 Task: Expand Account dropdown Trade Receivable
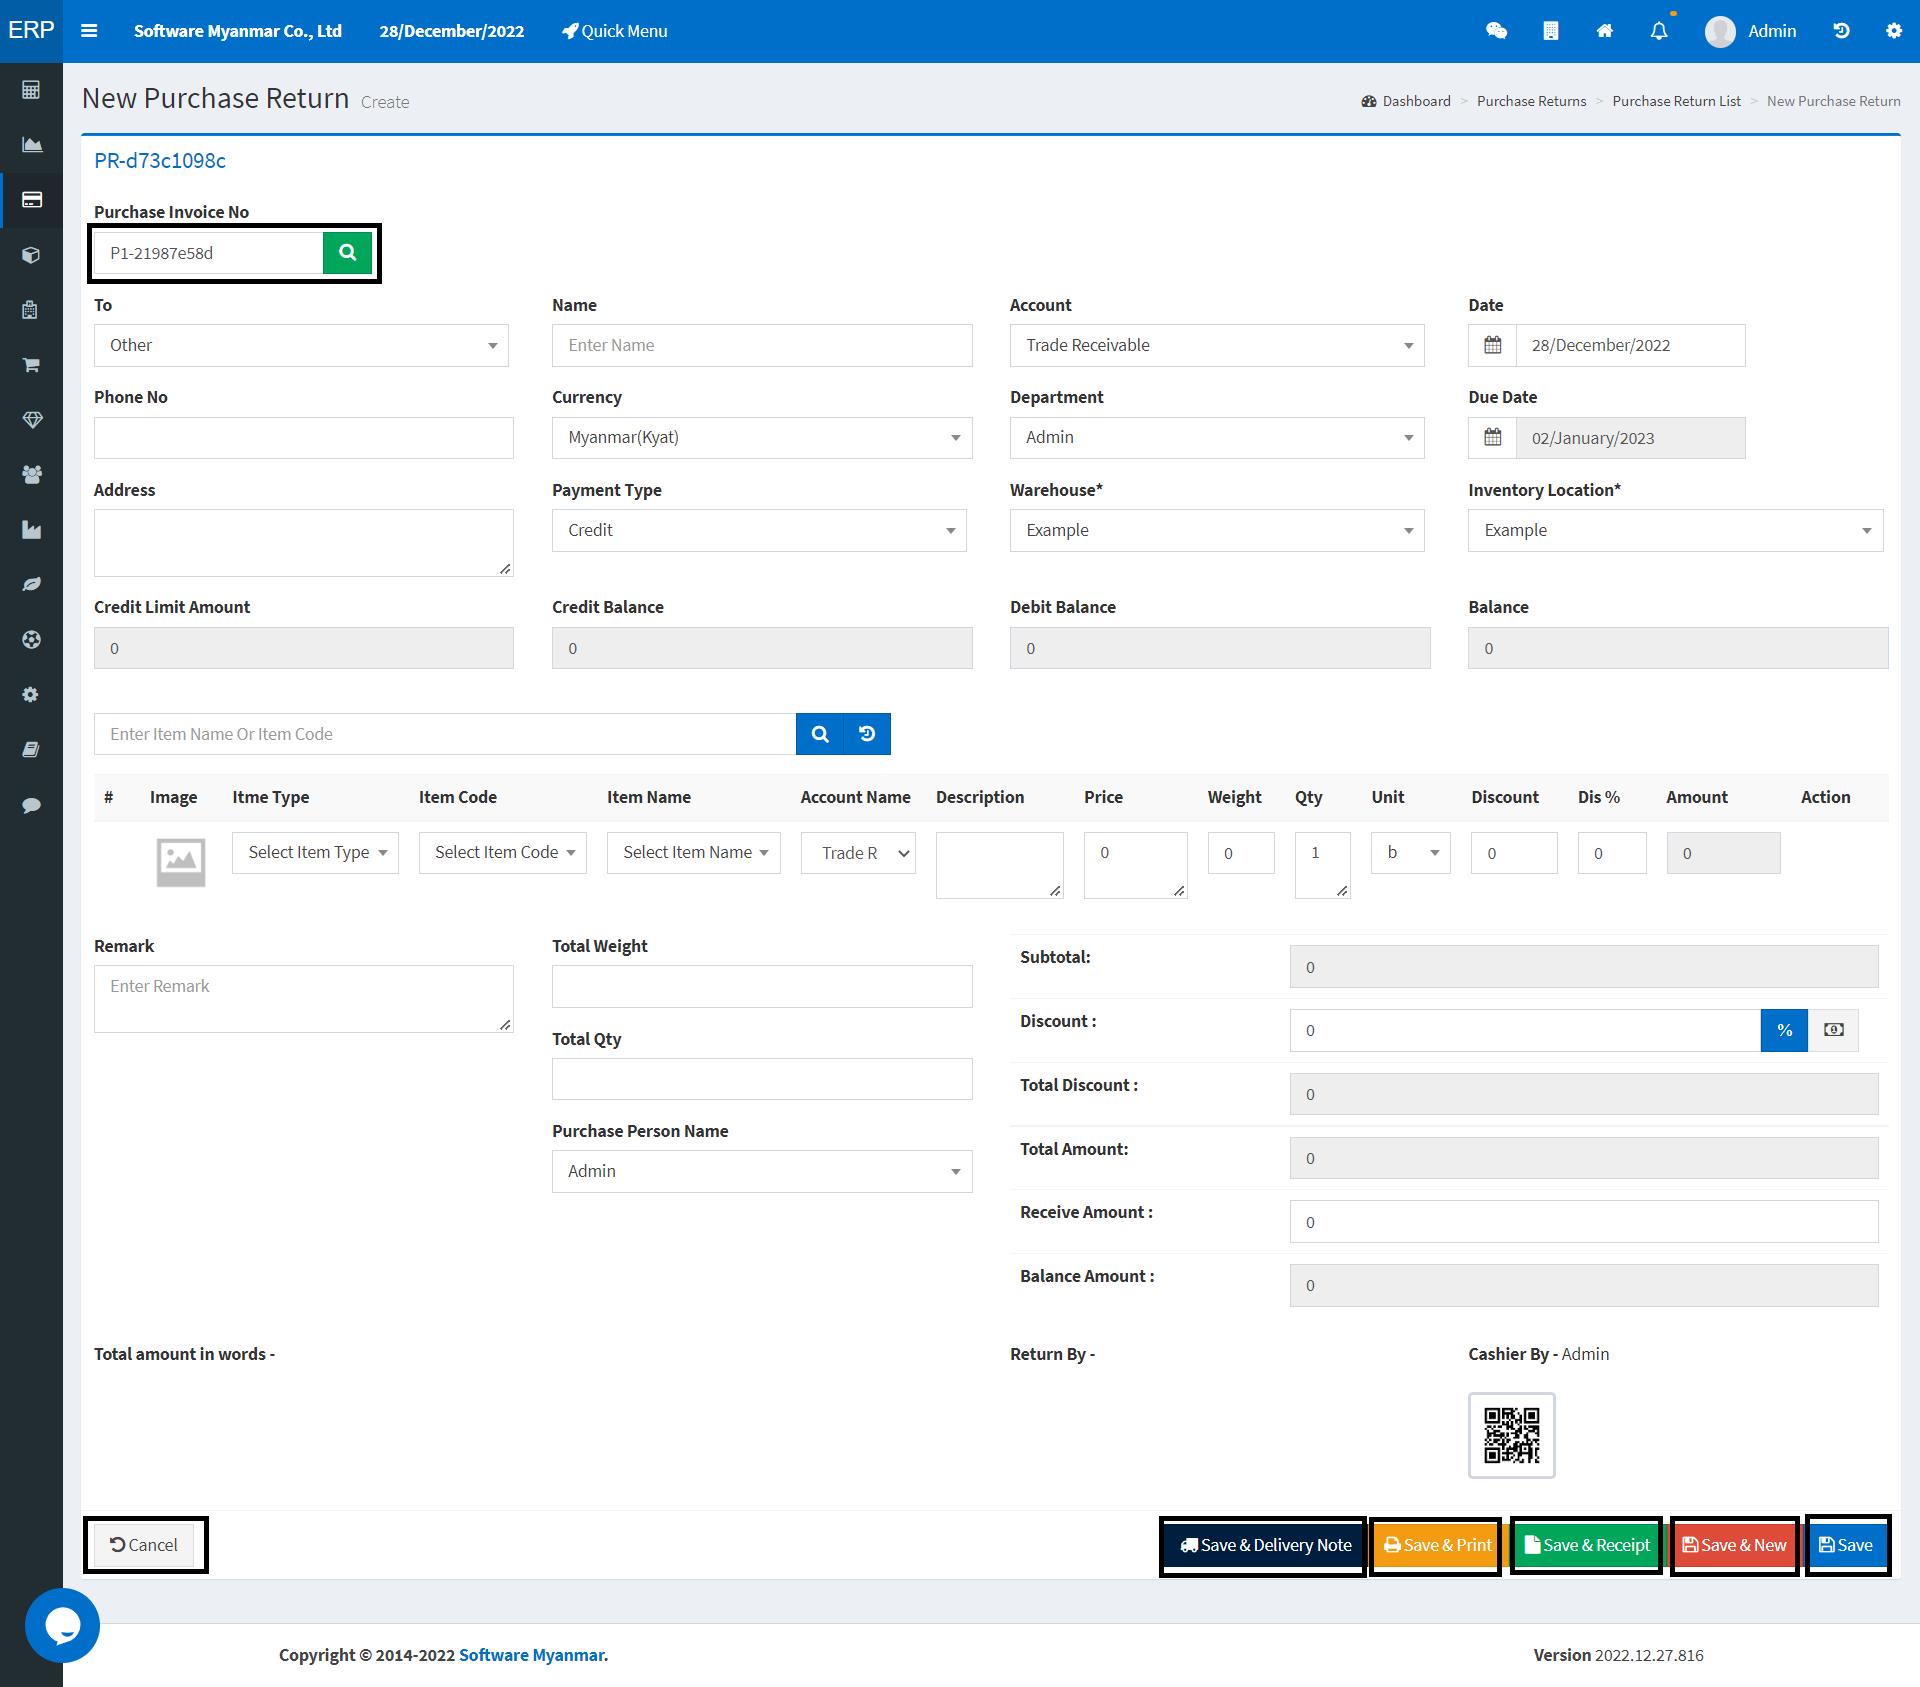tap(1217, 345)
